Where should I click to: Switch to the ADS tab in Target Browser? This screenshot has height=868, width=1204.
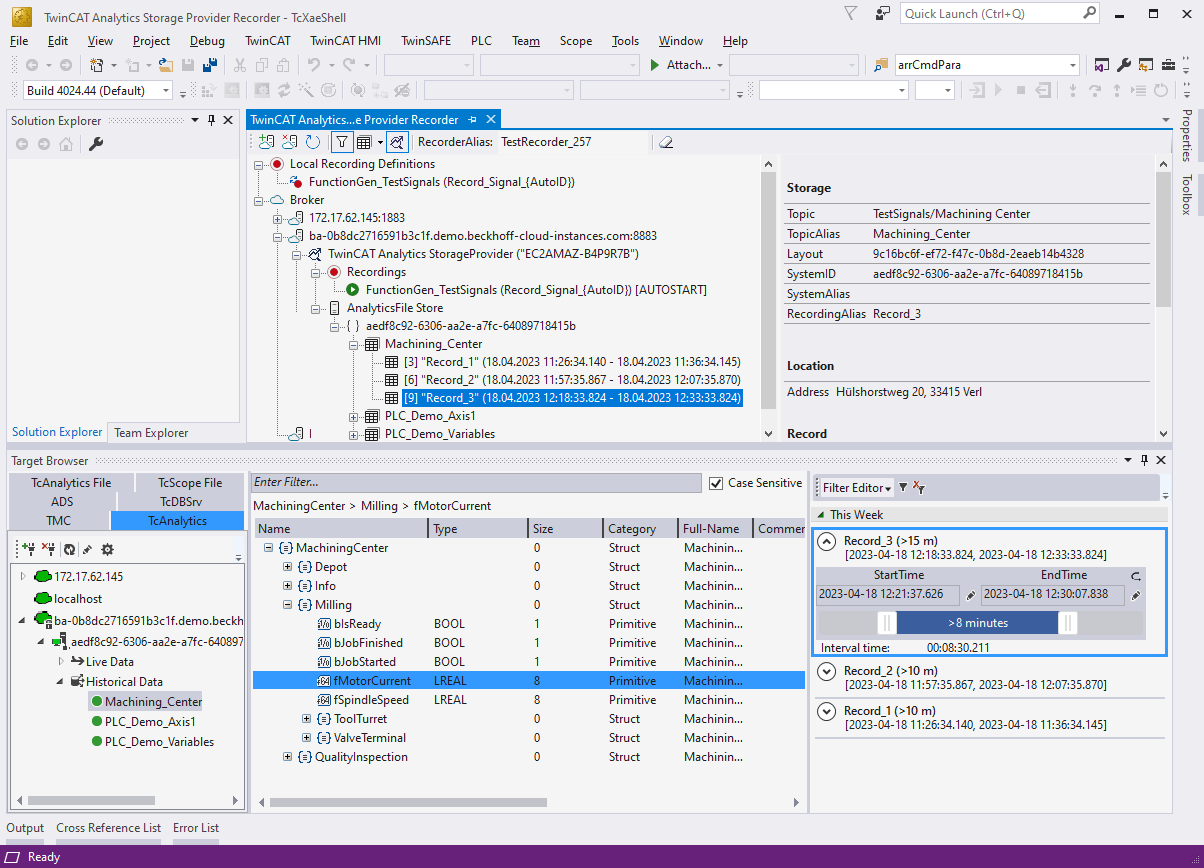tap(63, 501)
